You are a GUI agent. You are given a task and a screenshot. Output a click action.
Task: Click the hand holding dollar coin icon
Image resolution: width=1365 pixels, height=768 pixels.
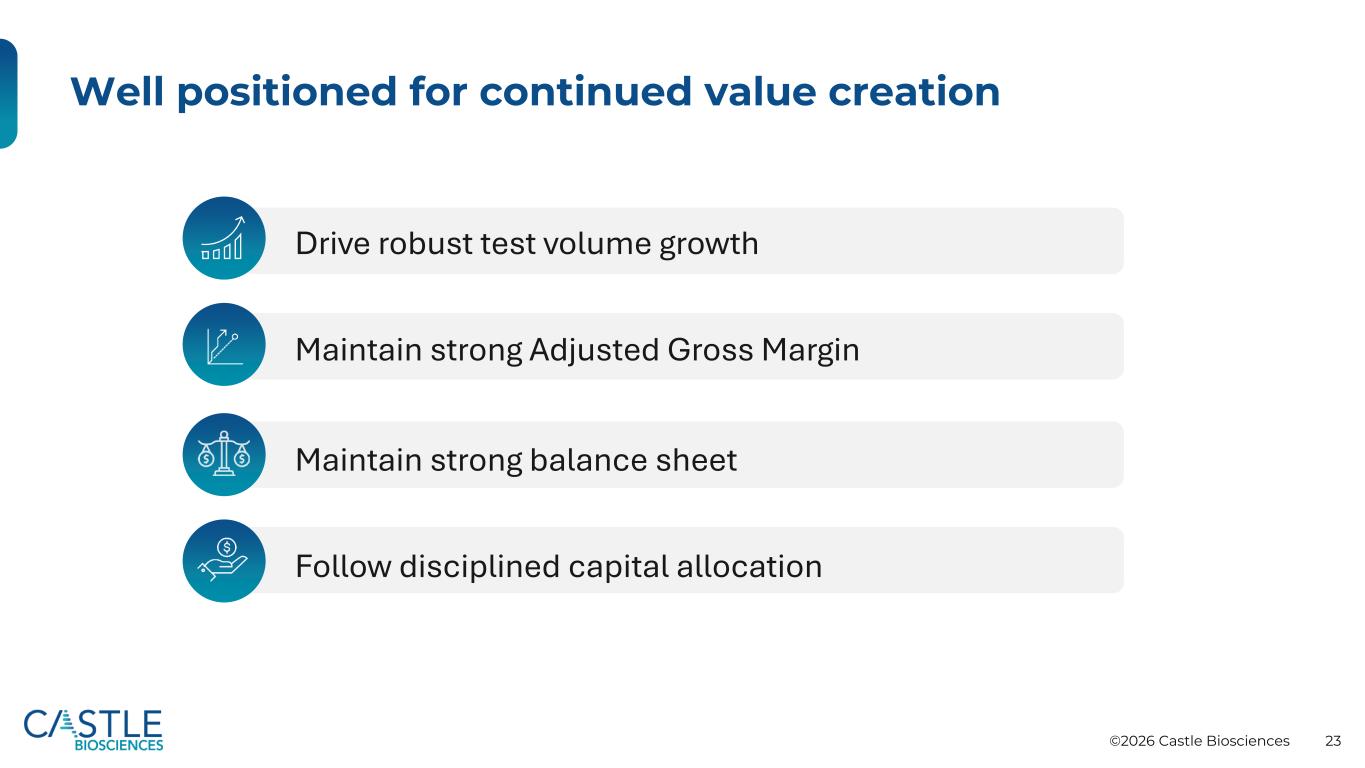pos(223,560)
